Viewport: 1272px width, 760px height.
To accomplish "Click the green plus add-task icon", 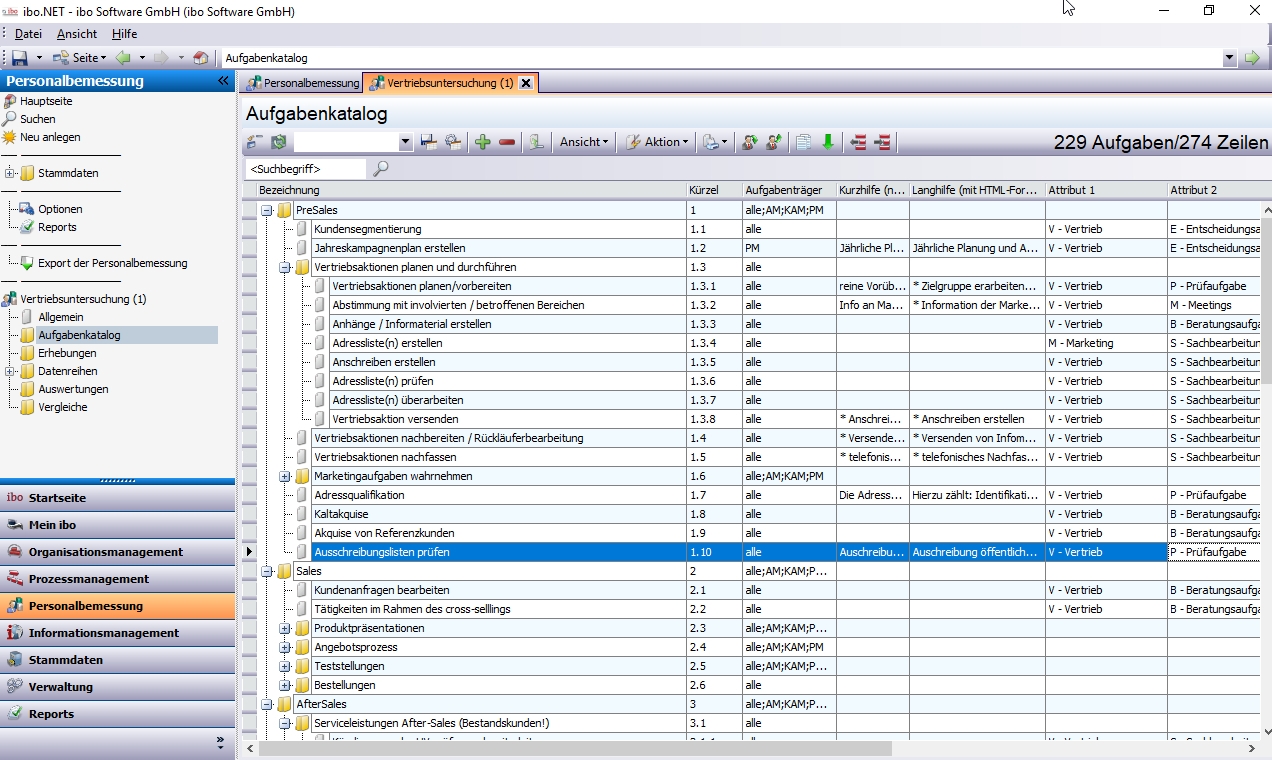I will click(x=483, y=143).
